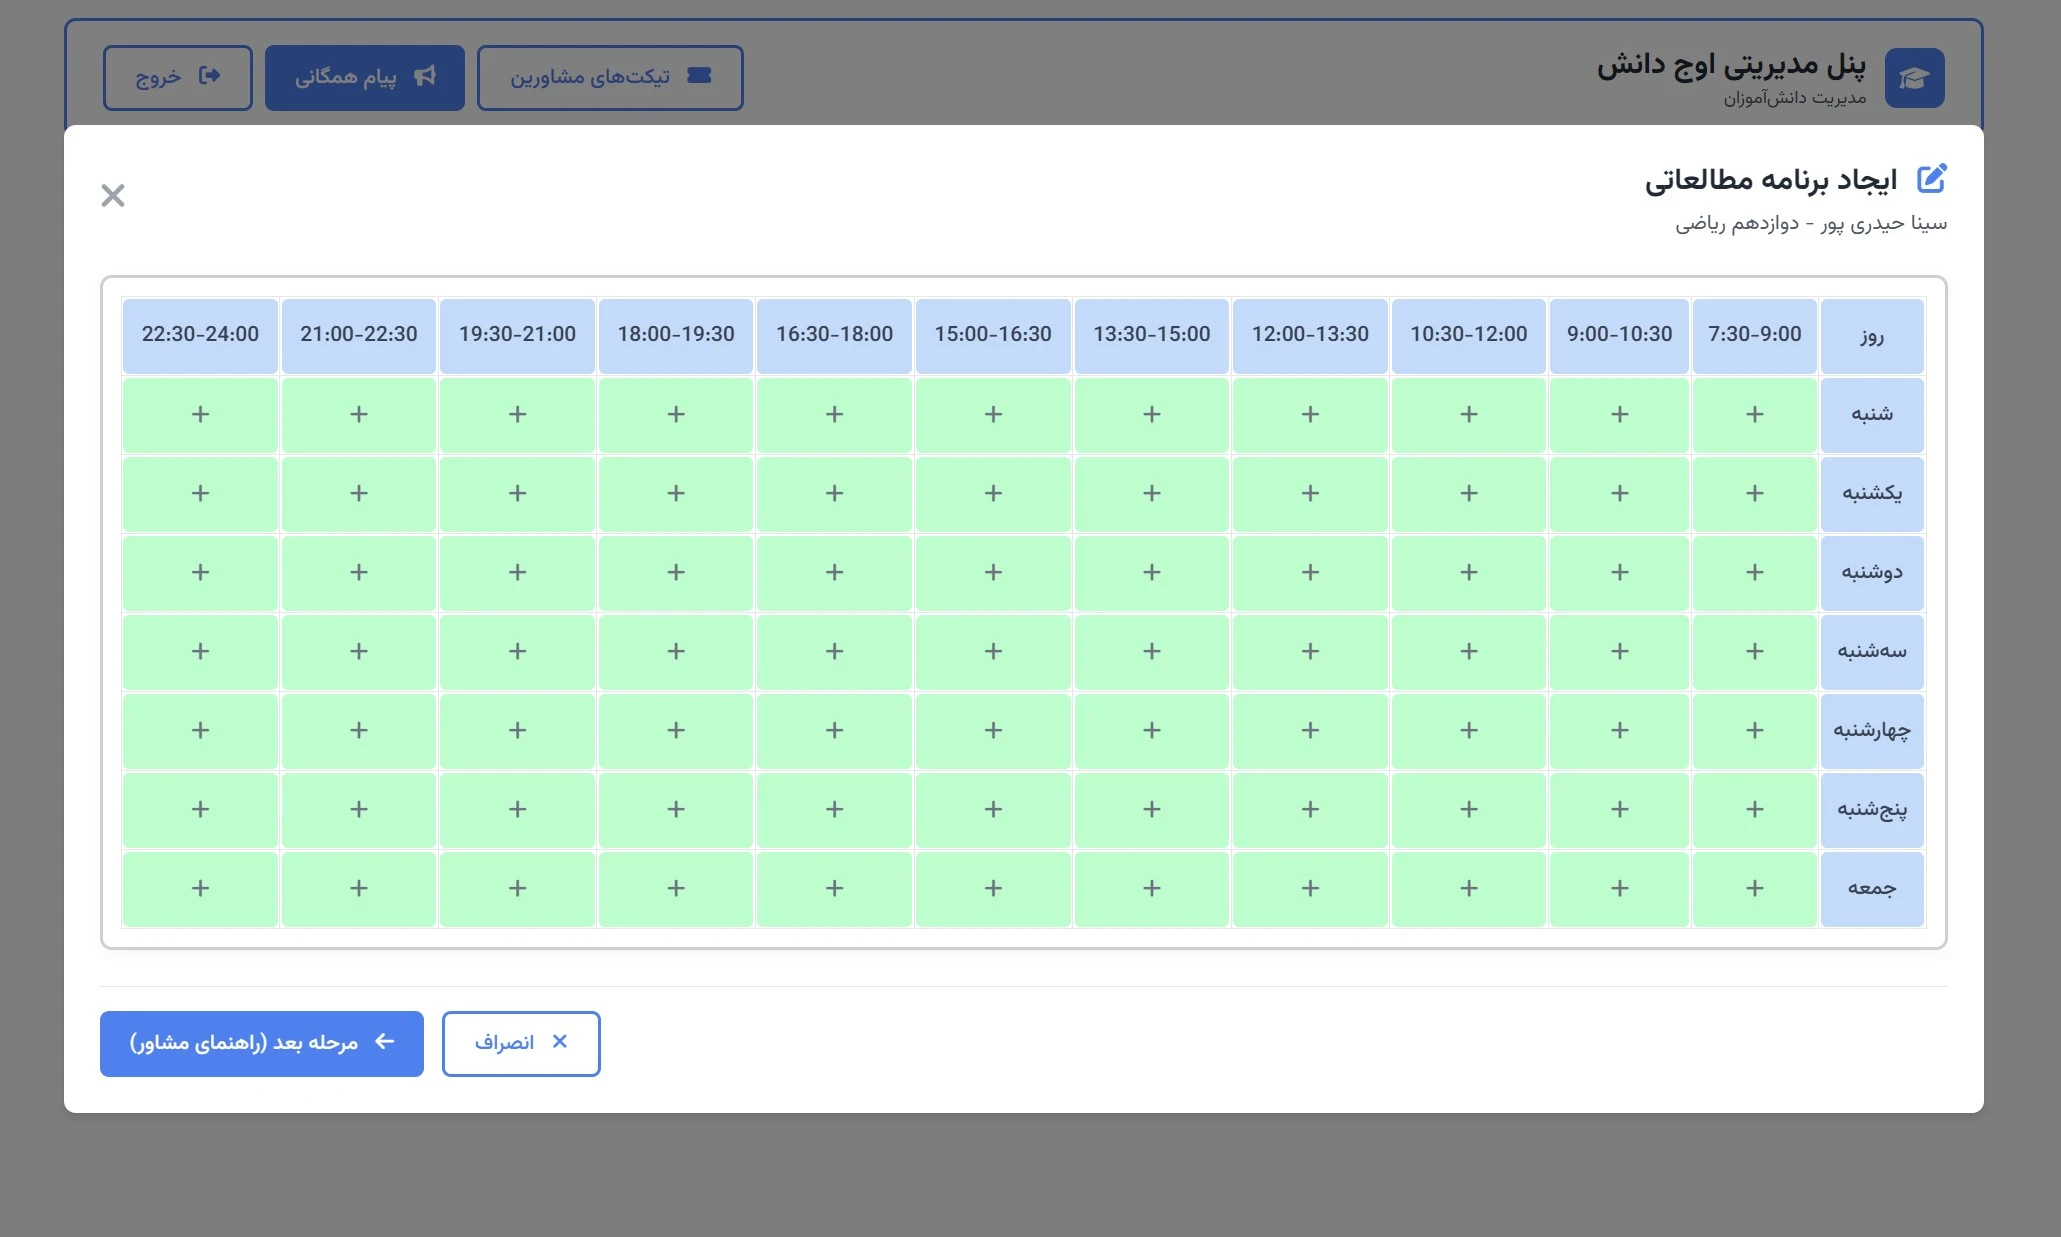Open پیام همگانی broadcast button
This screenshot has height=1237, width=2061.
(x=365, y=77)
